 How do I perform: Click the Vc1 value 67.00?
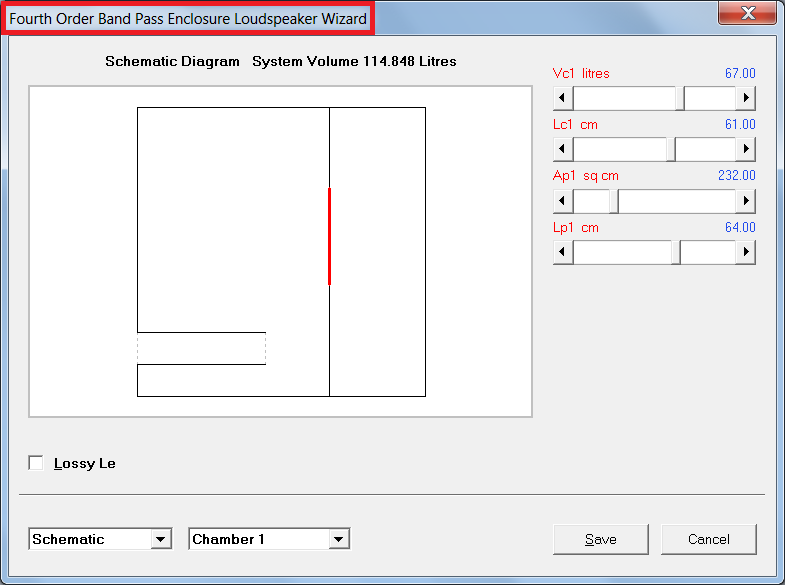point(740,74)
